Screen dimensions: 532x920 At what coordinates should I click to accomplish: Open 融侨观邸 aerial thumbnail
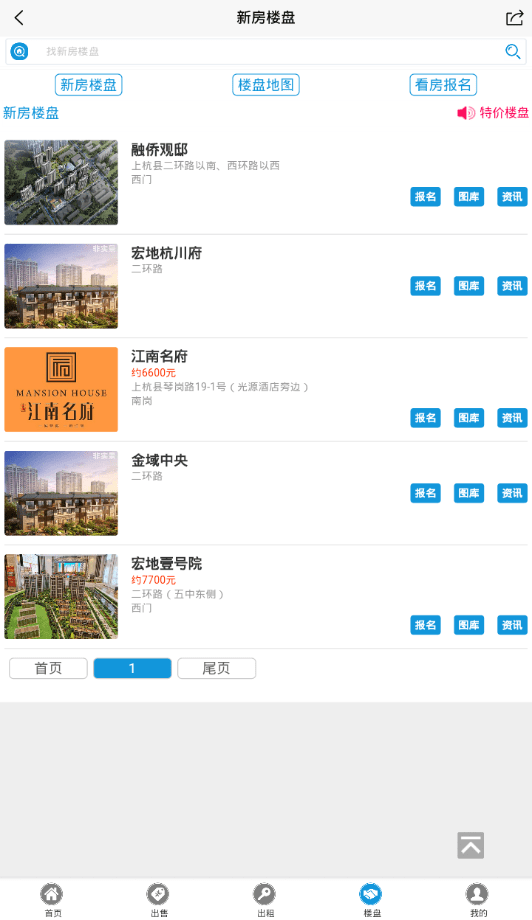click(61, 182)
